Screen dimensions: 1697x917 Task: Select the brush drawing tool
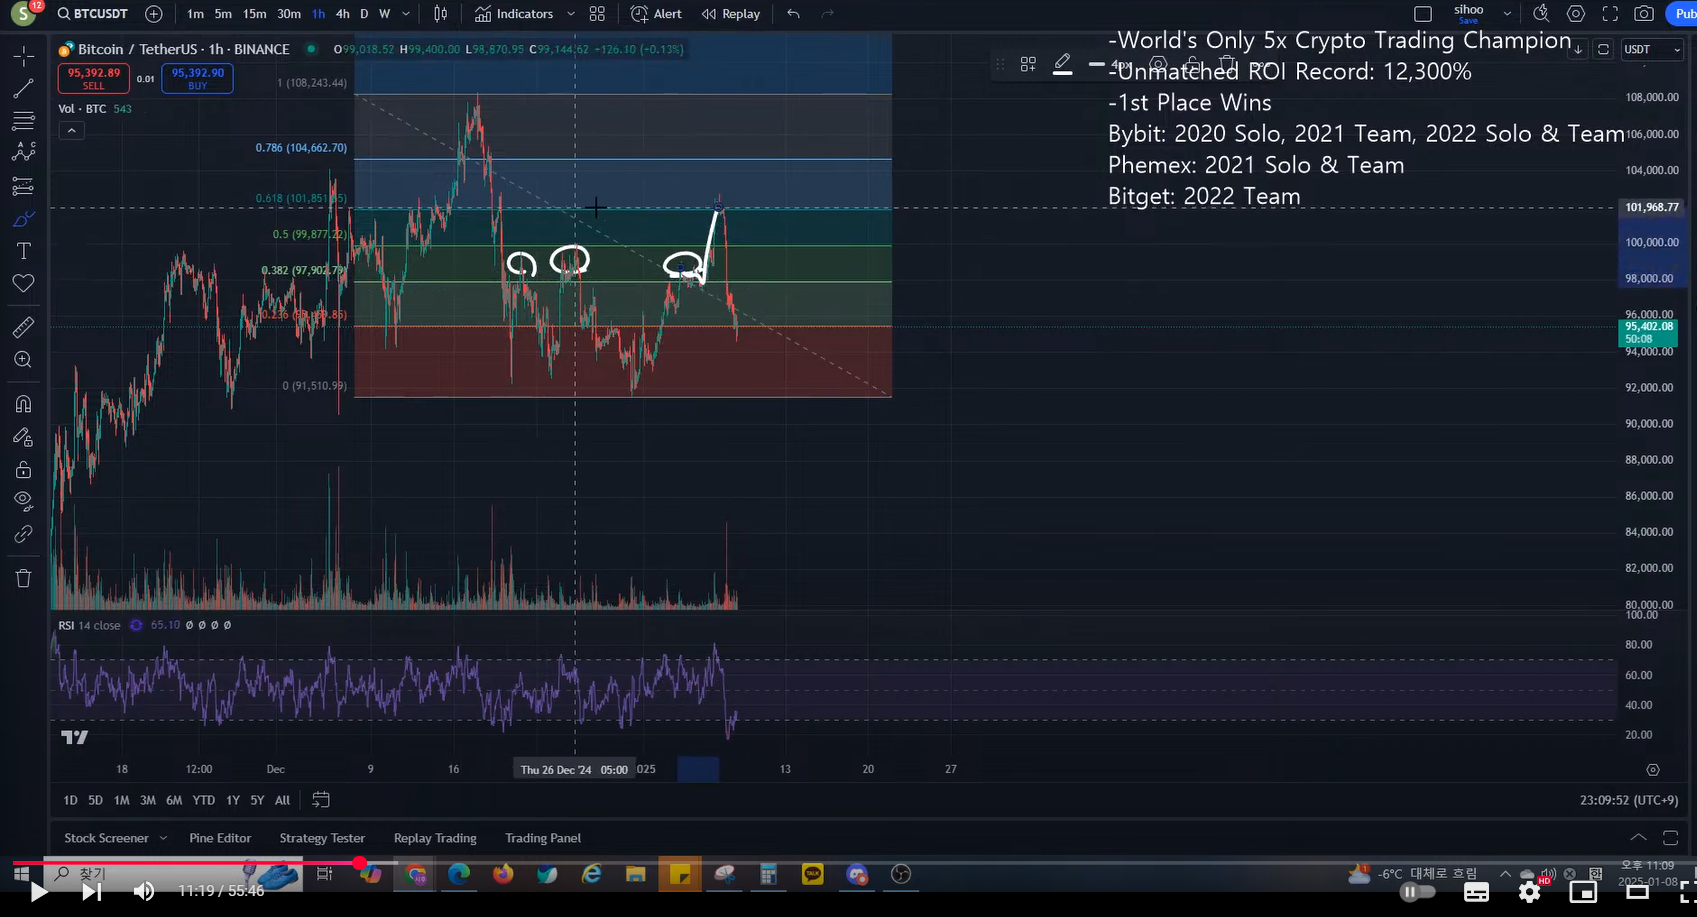[x=23, y=219]
